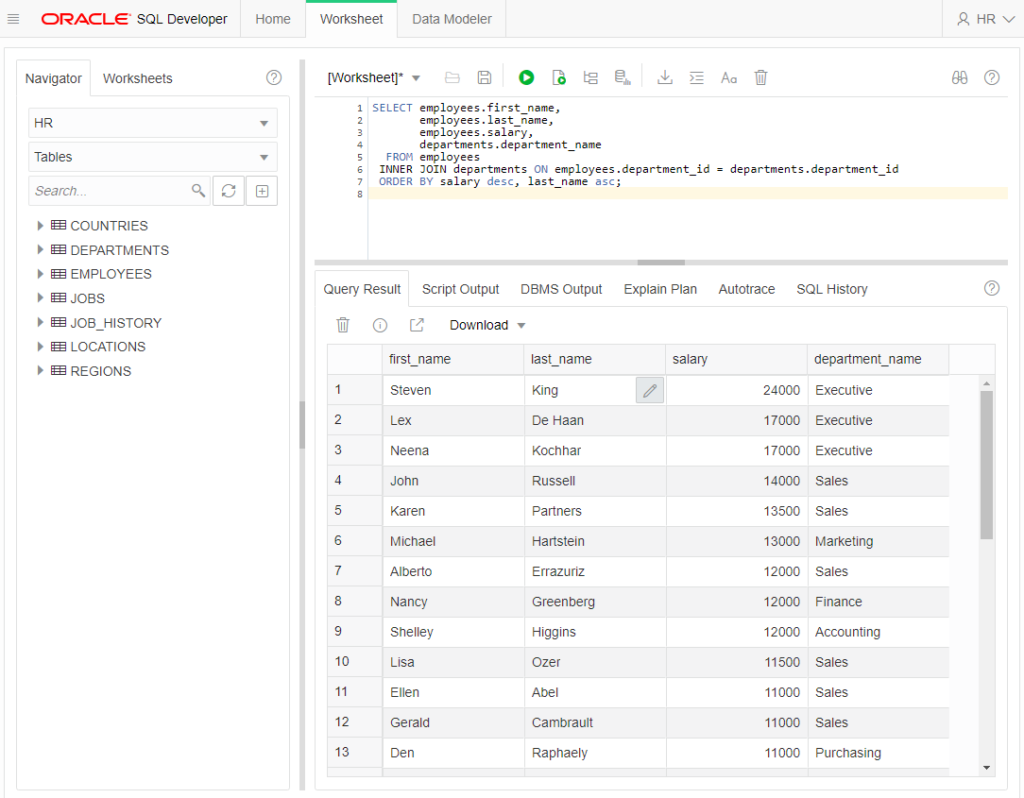Image resolution: width=1024 pixels, height=798 pixels.
Task: Open the HR user menu
Action: tap(983, 19)
